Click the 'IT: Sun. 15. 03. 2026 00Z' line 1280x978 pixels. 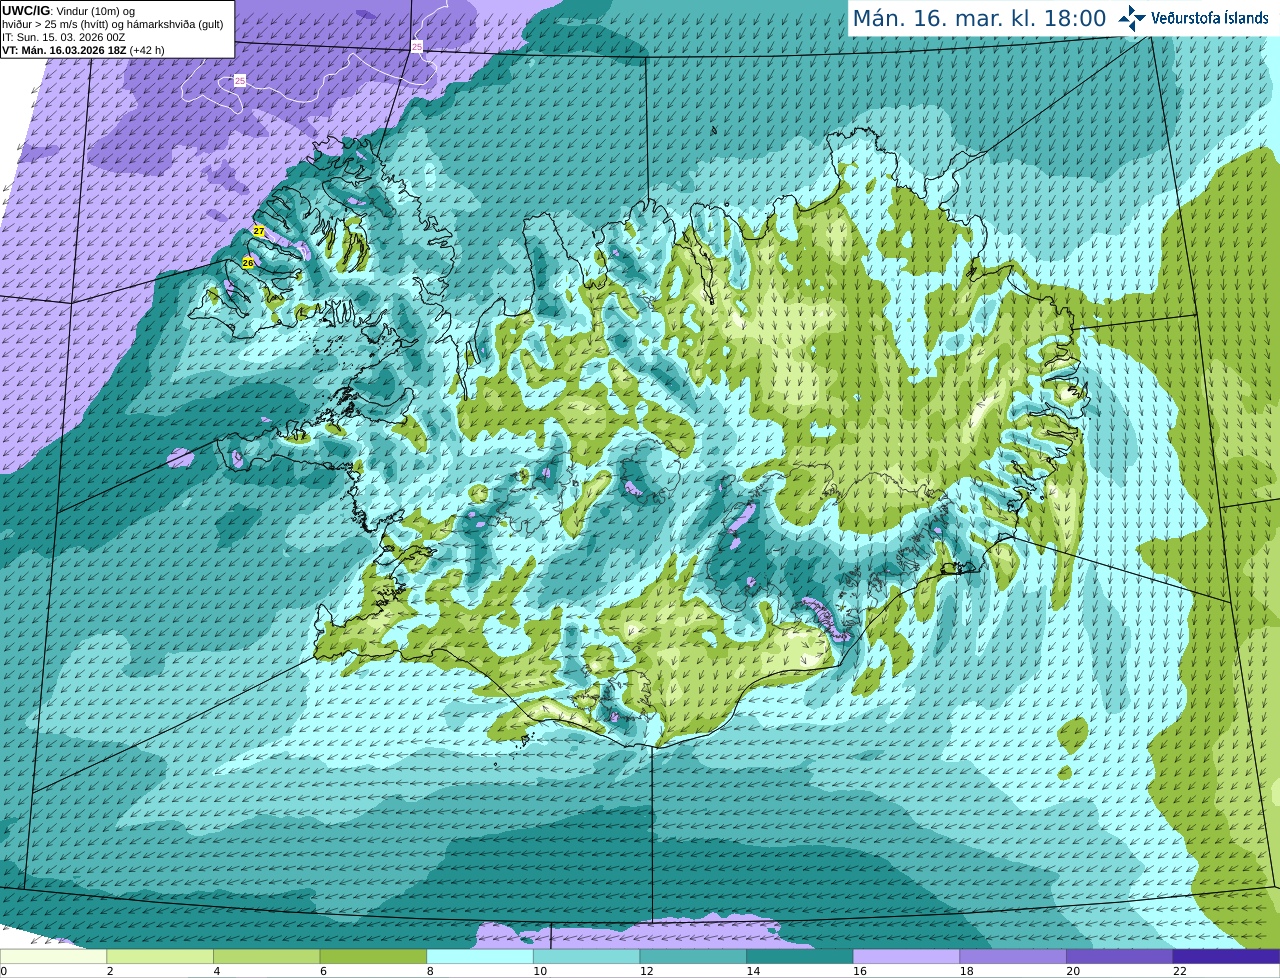(x=63, y=37)
